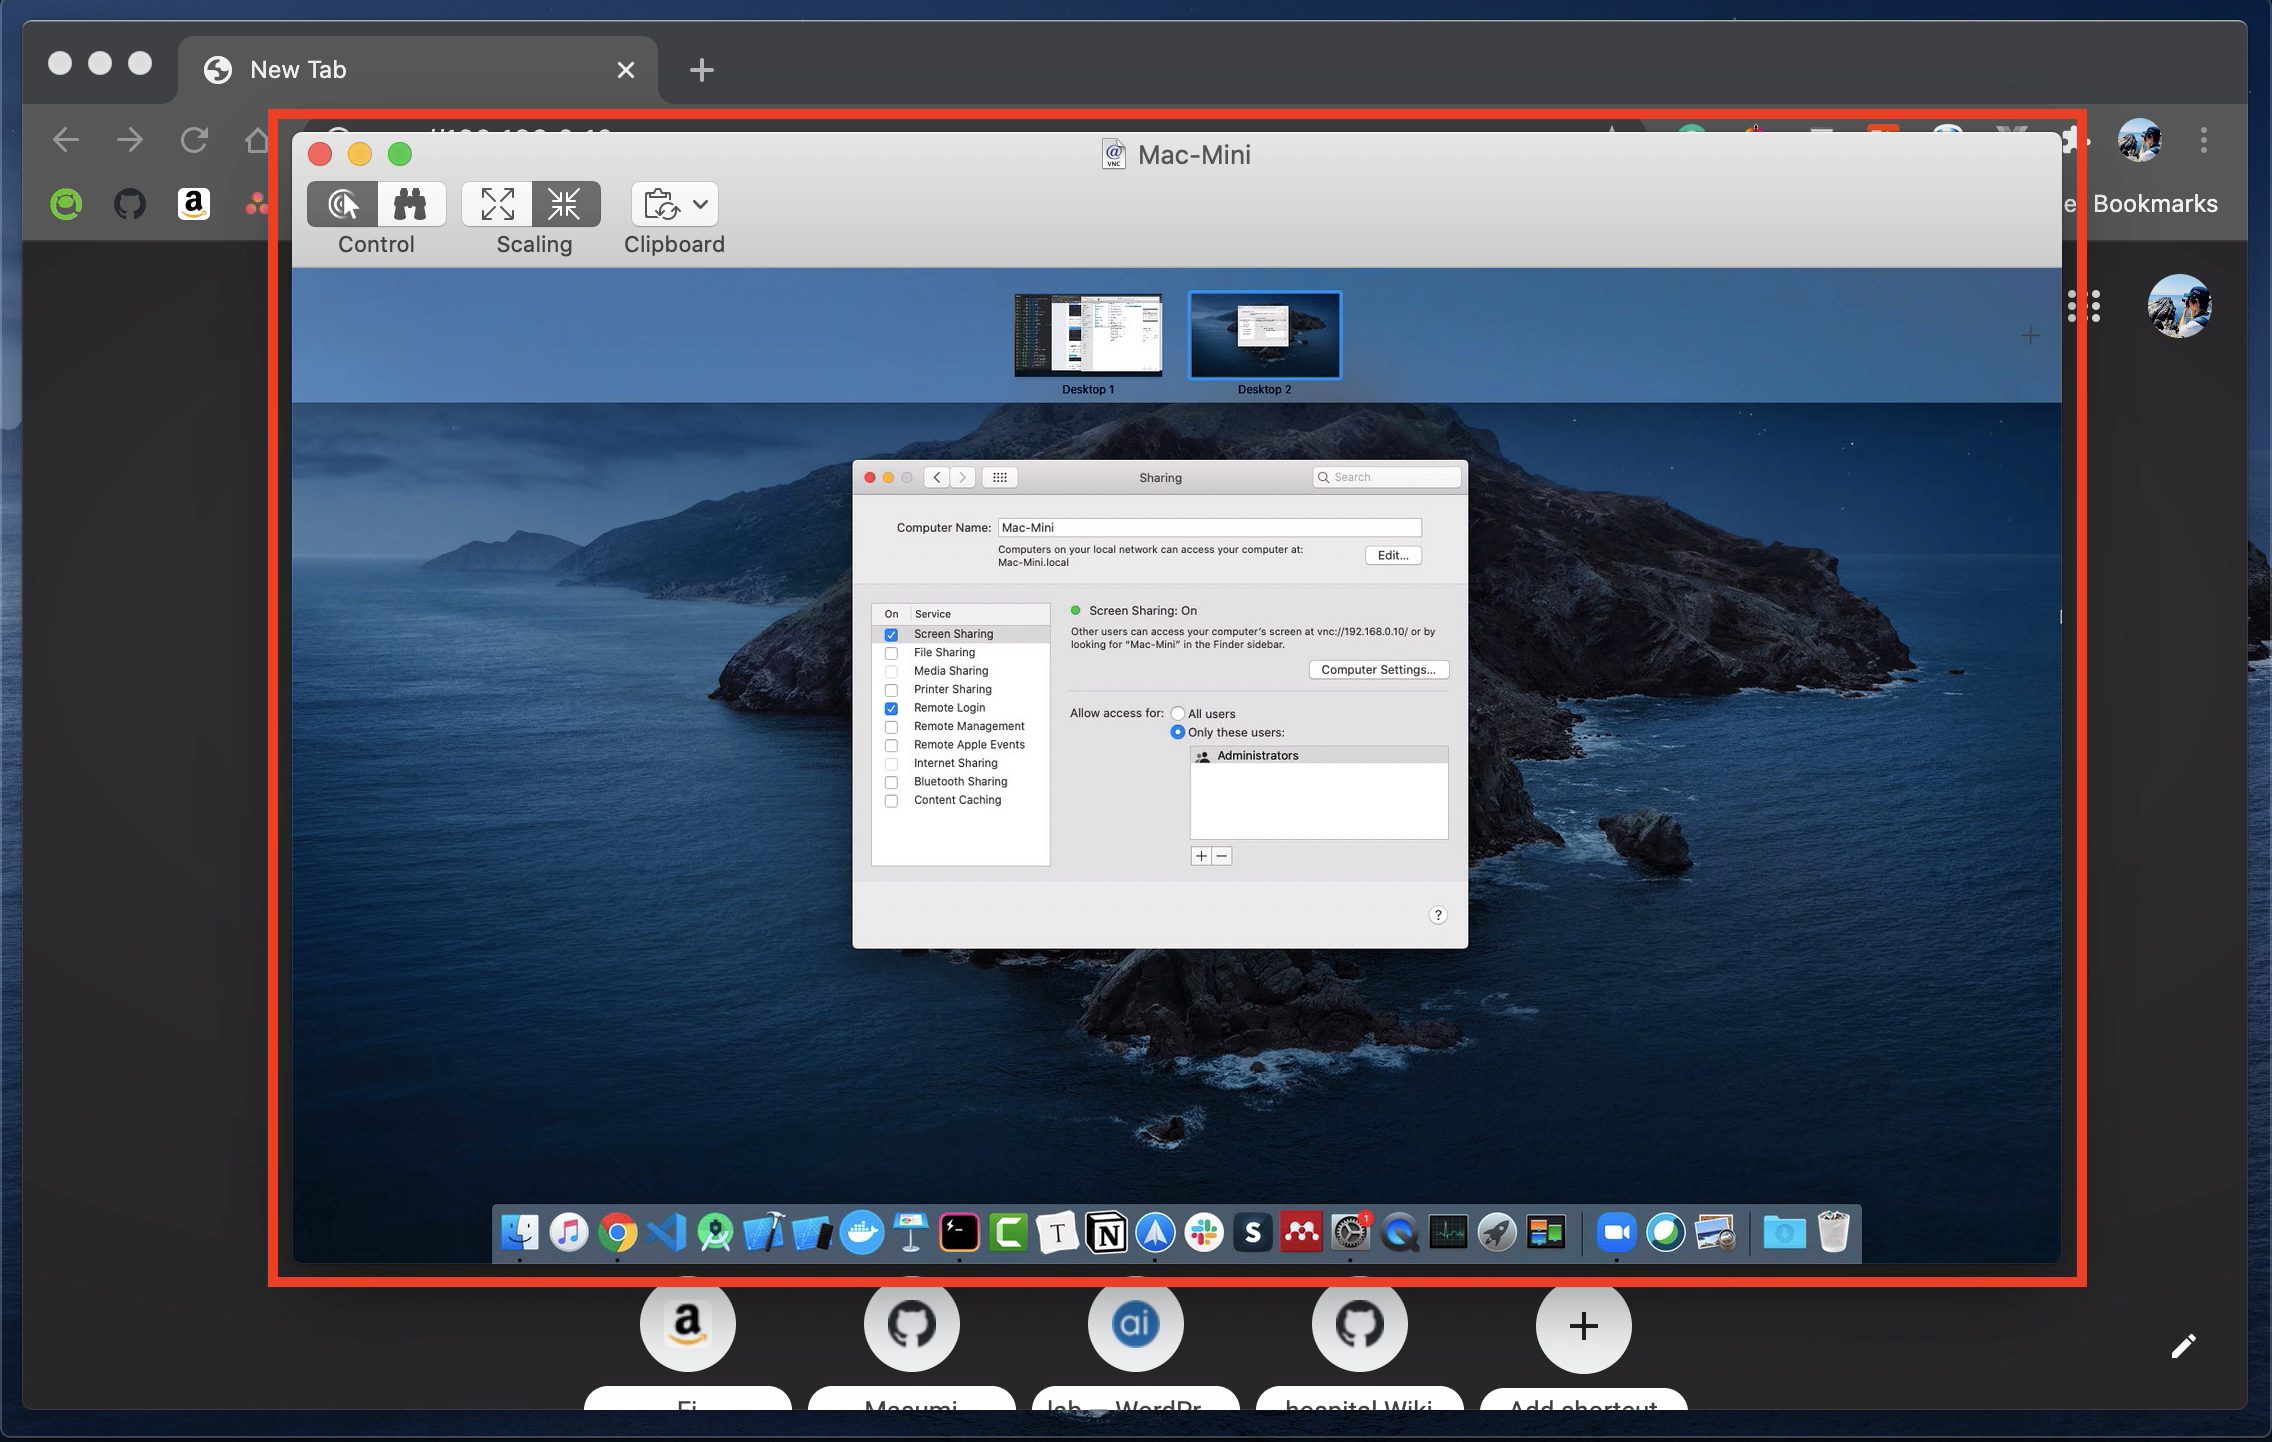This screenshot has height=1442, width=2272.
Task: Launch QuickTime Player from dock
Action: click(1400, 1232)
